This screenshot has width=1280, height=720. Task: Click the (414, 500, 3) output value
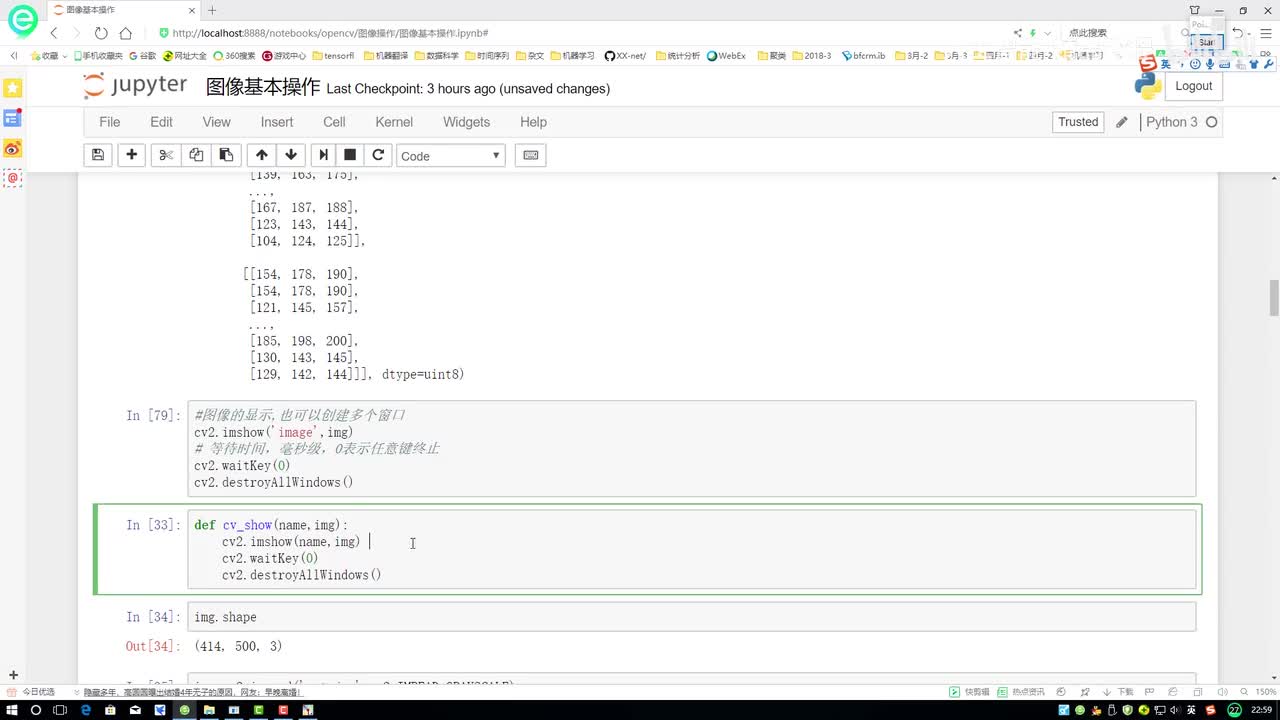[x=238, y=646]
